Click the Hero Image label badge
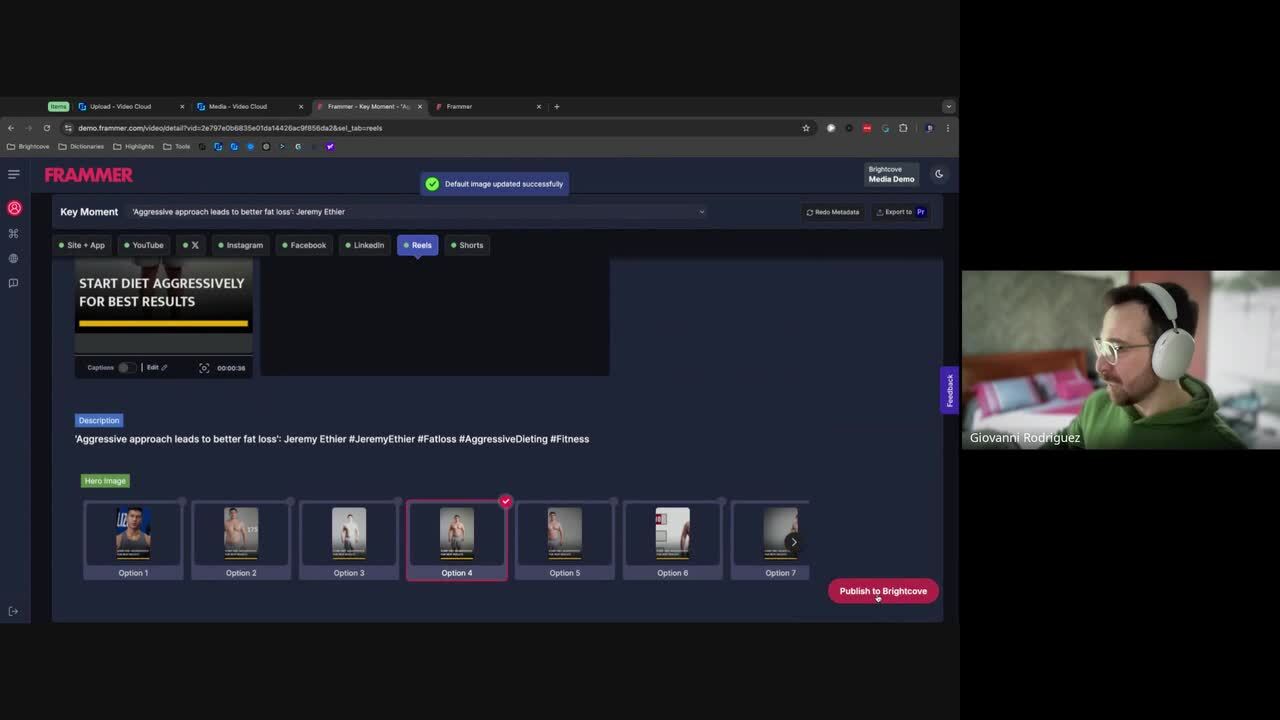1280x720 pixels. [x=105, y=481]
